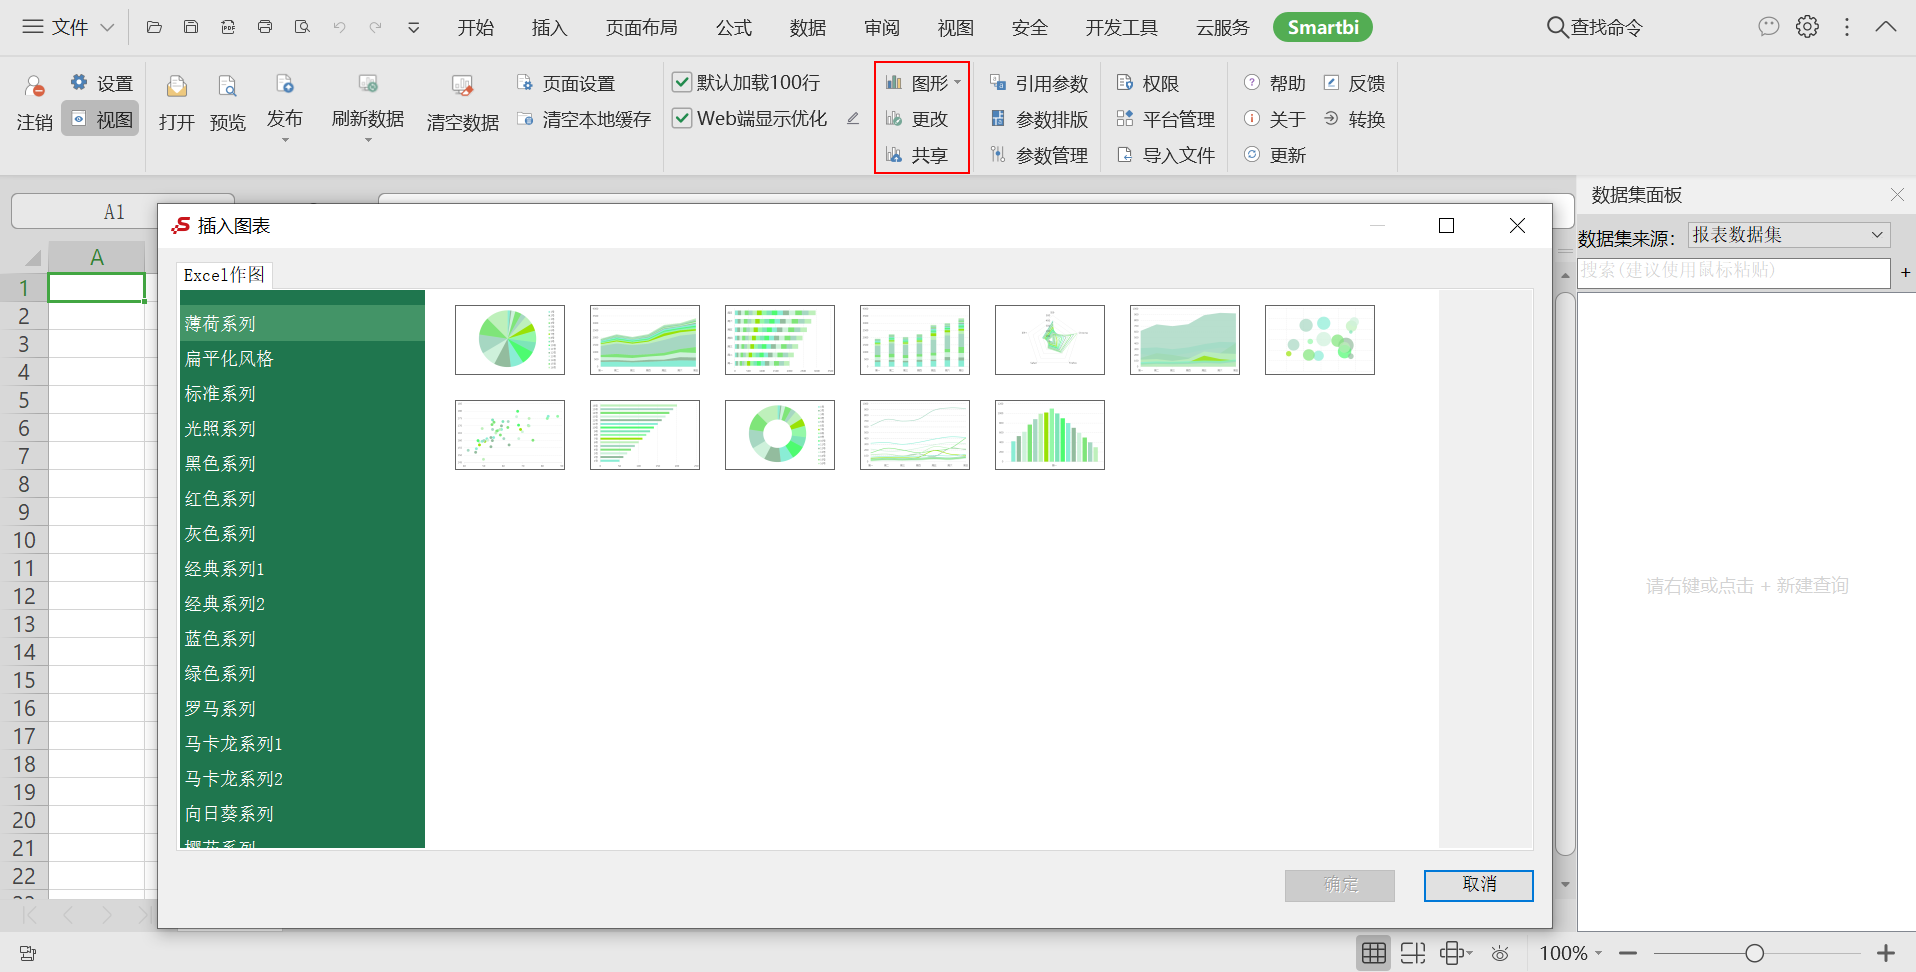1916x972 pixels.
Task: Click the 查找命令 search command box
Action: point(1595,28)
